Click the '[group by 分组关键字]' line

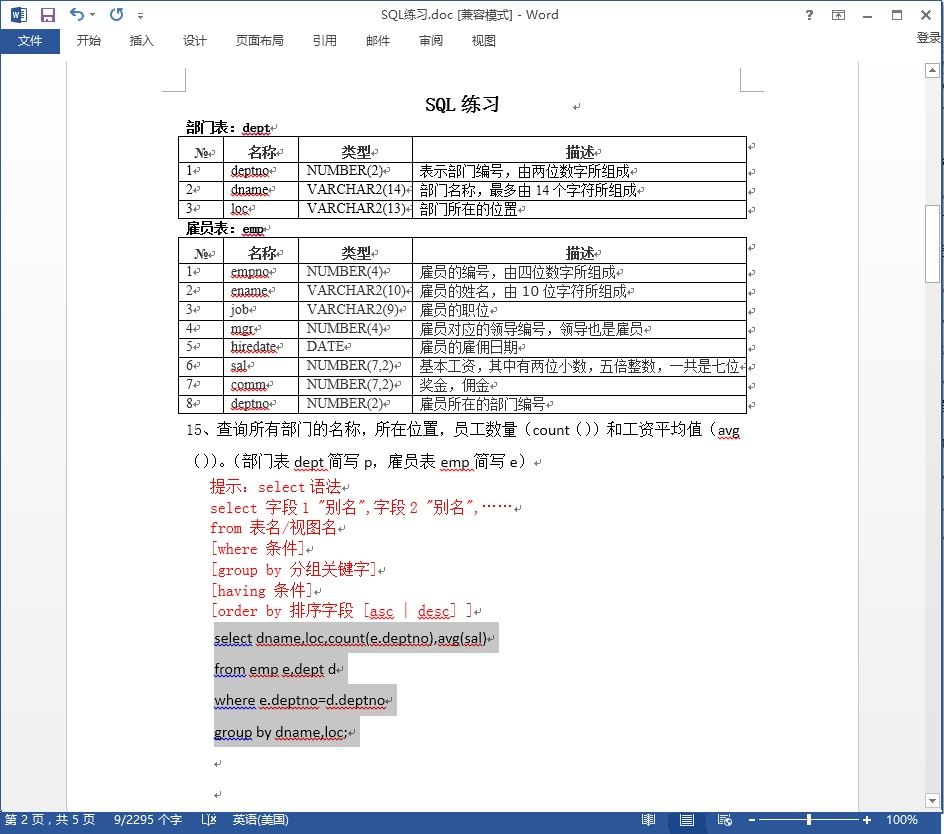click(x=294, y=570)
